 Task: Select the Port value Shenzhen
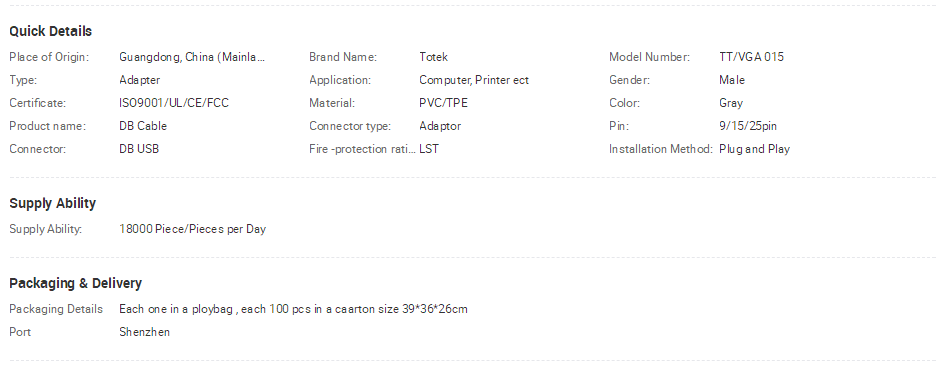(144, 332)
